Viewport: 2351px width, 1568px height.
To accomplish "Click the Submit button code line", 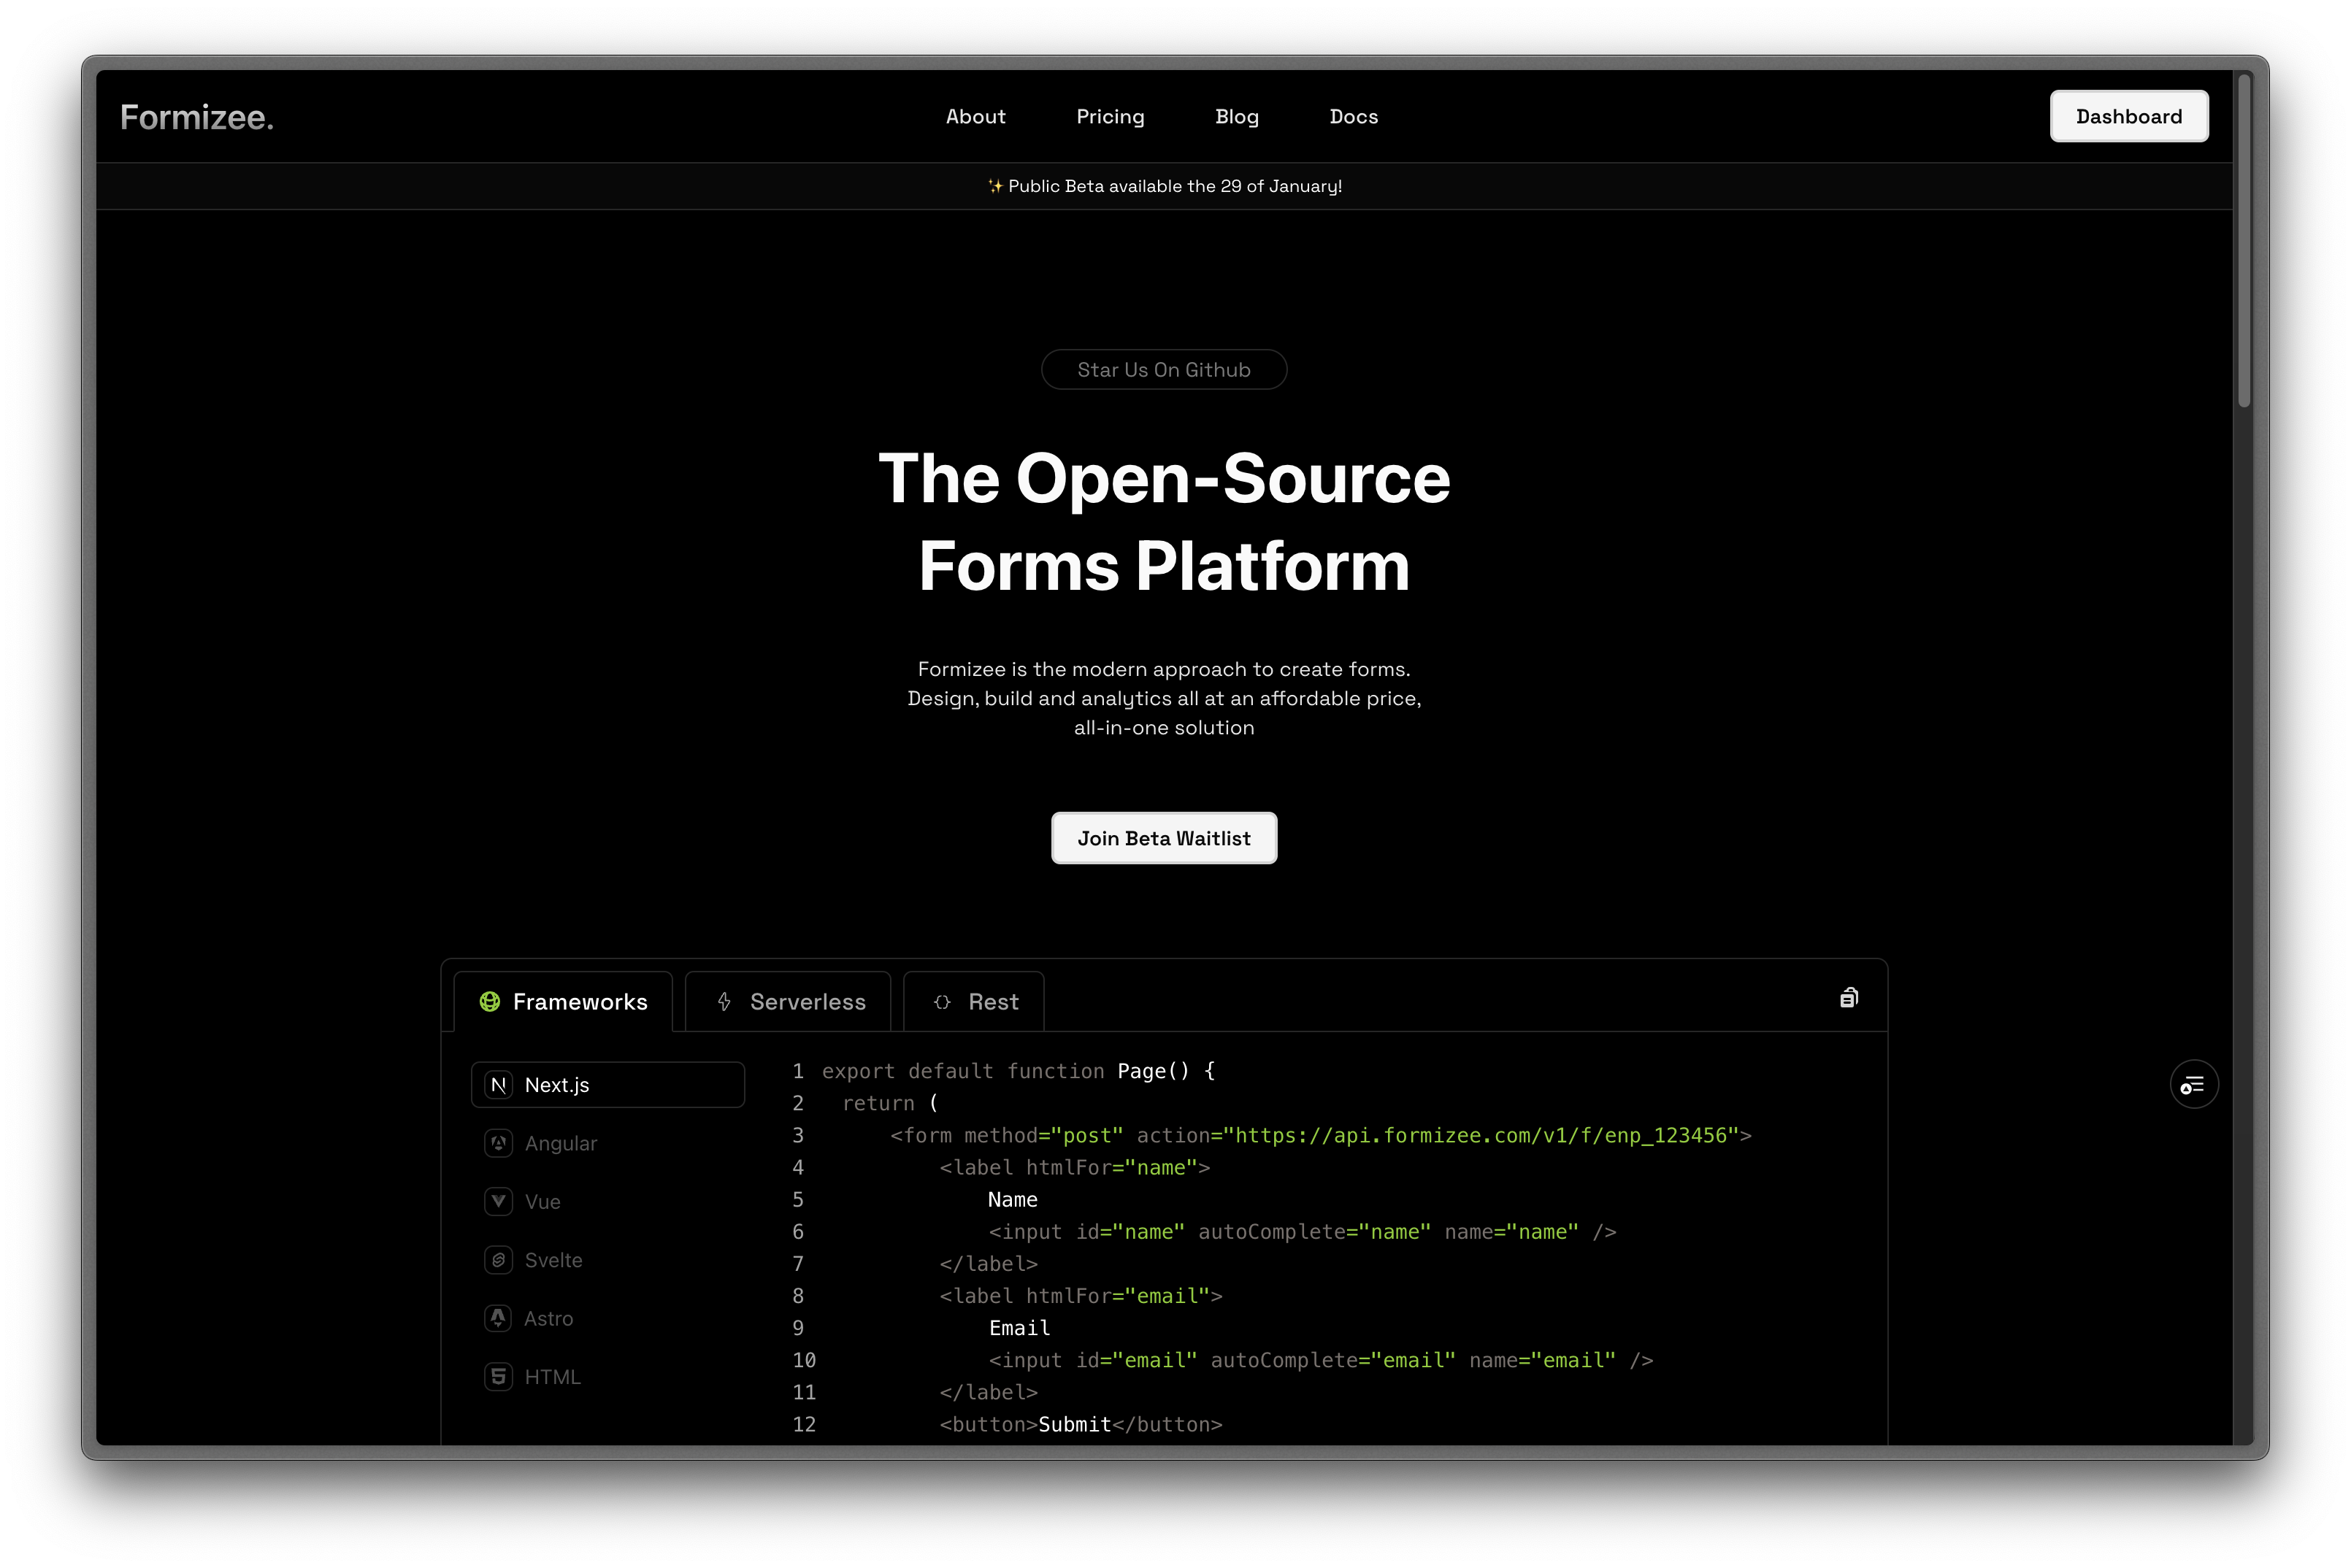I will [1080, 1424].
